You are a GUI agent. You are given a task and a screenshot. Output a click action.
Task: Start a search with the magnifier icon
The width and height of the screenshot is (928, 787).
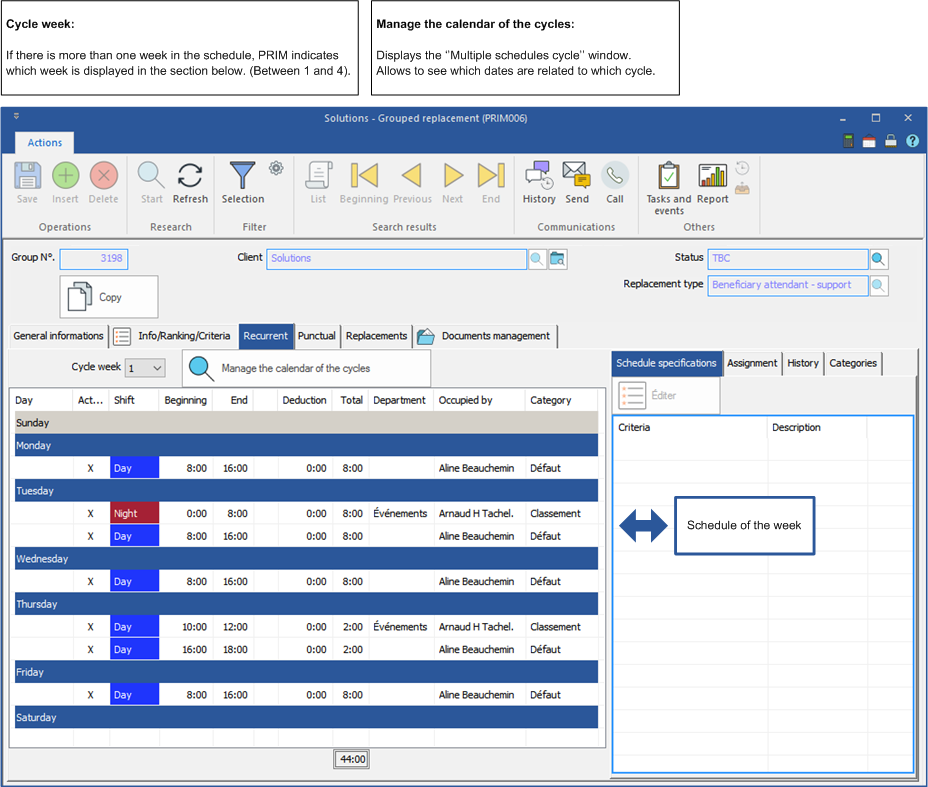[x=151, y=176]
